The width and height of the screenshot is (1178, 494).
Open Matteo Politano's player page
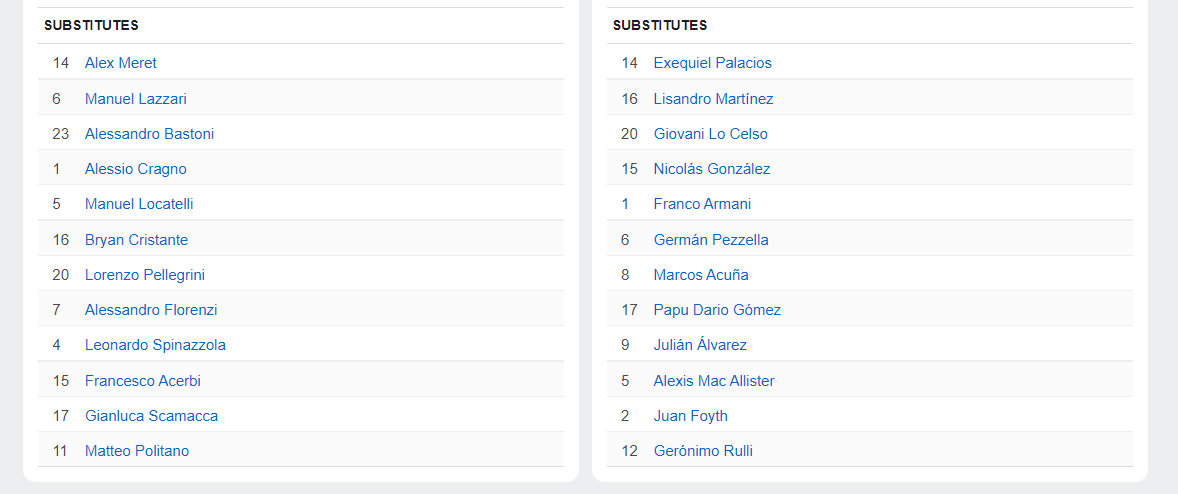coord(137,451)
